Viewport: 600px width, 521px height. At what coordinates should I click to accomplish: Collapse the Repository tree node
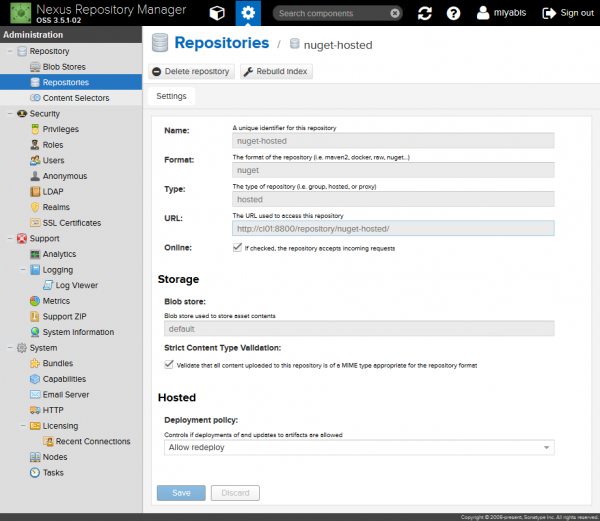tap(10, 51)
